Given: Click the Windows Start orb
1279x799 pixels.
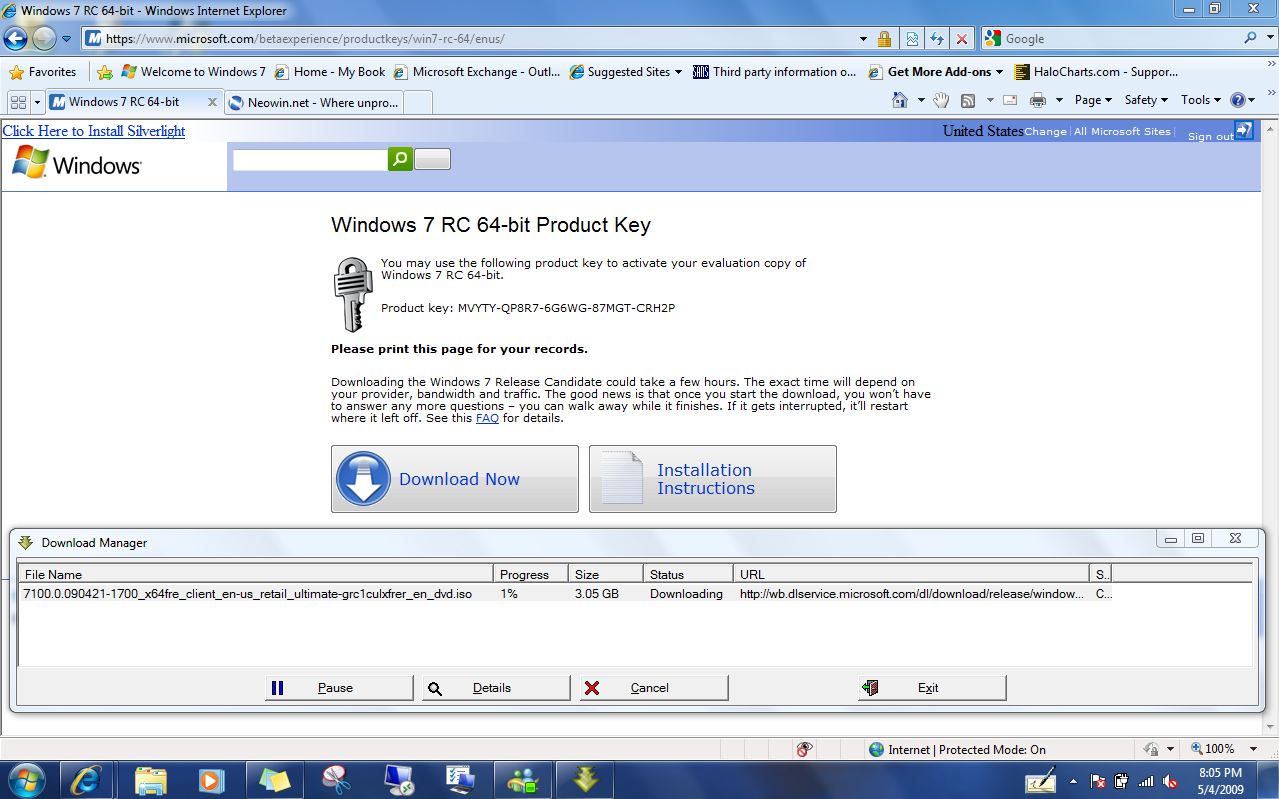Looking at the screenshot, I should click(x=26, y=780).
